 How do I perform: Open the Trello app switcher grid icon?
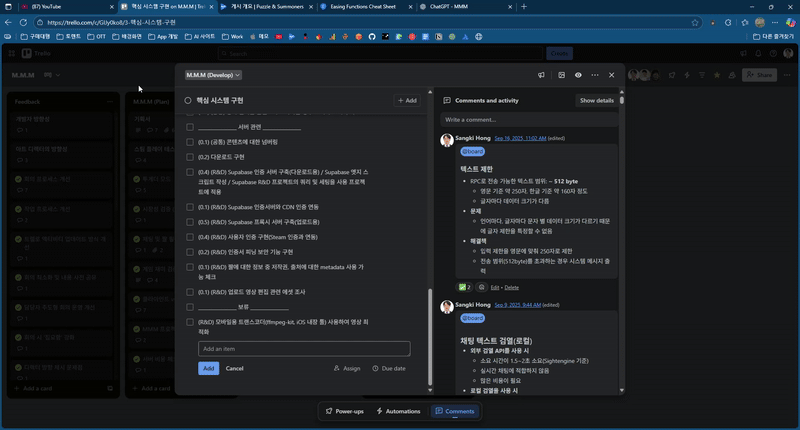[x=12, y=53]
